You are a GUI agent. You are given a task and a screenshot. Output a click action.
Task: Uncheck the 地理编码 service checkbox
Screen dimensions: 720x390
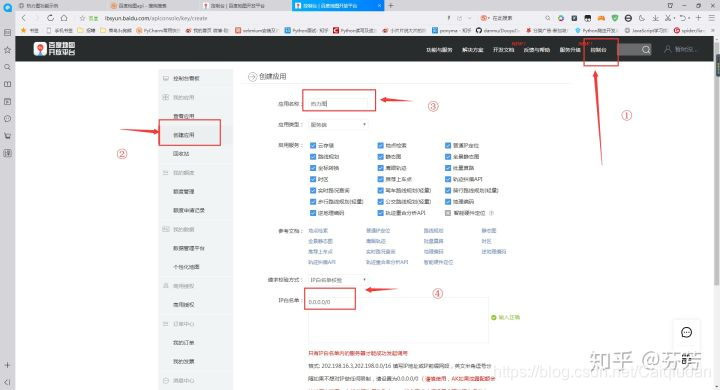448,202
